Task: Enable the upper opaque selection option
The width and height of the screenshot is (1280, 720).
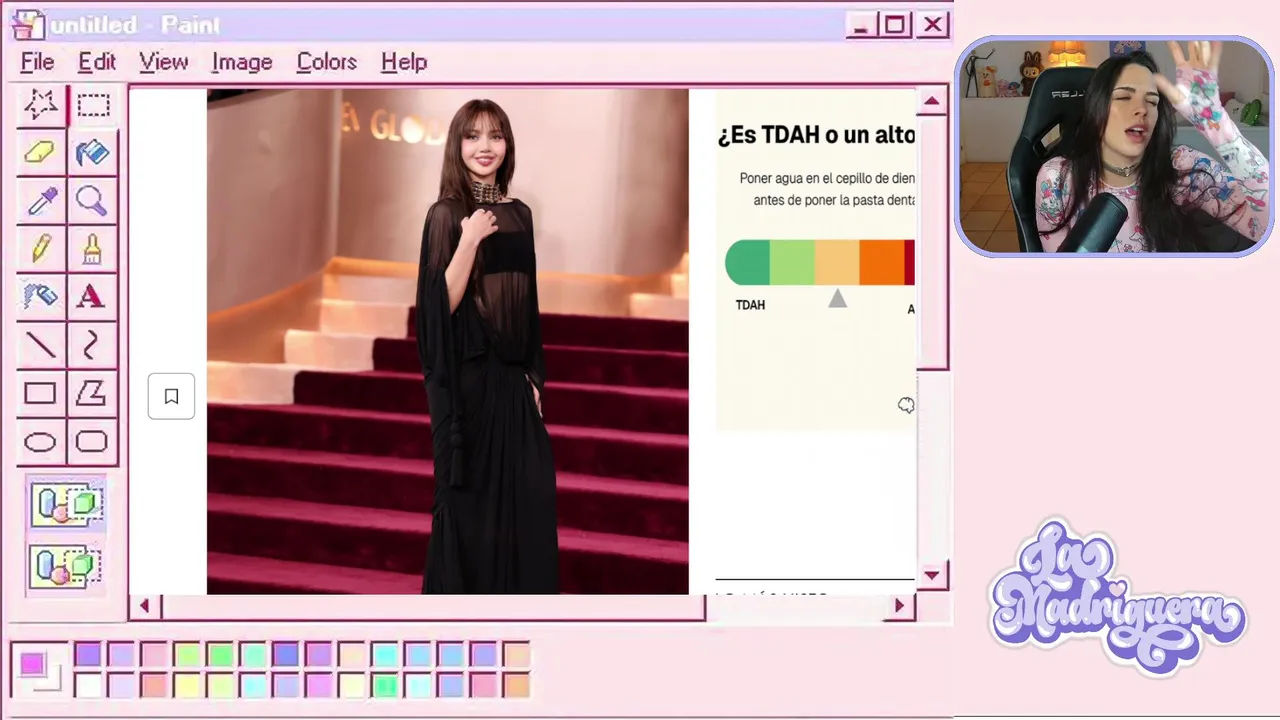Action: (66, 505)
